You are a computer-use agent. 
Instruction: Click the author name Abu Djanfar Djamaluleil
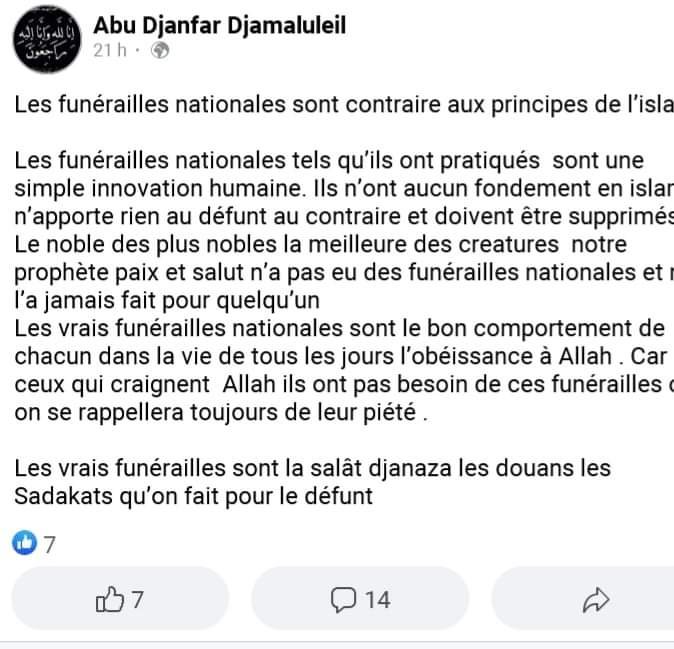[220, 26]
